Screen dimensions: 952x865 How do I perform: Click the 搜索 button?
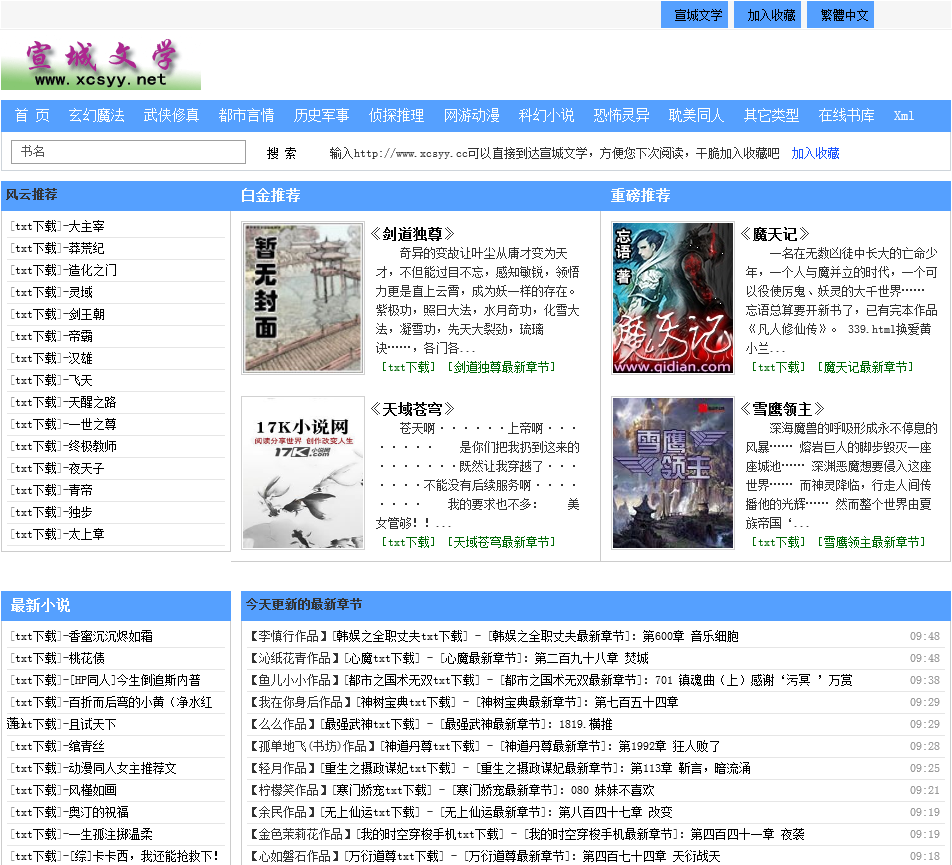[x=282, y=153]
